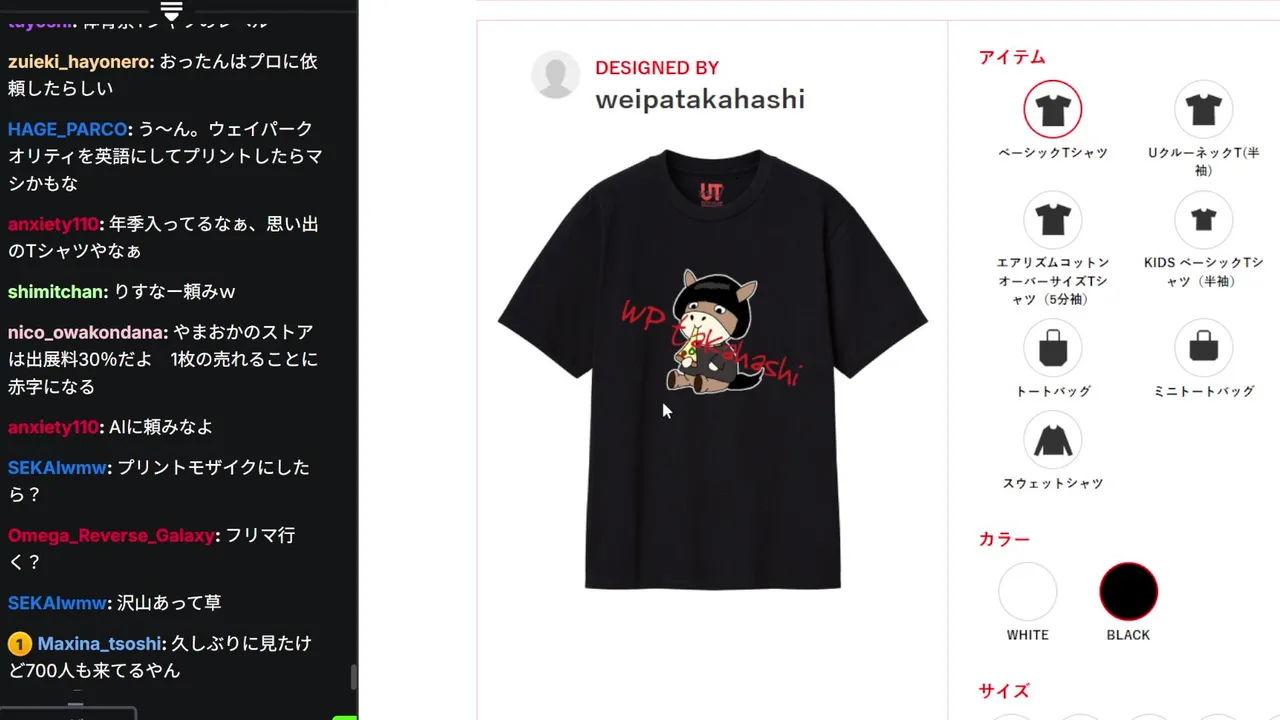The height and width of the screenshot is (720, 1280).
Task: Pick the KIDS ベーシックTシャツ icon
Action: [1203, 220]
